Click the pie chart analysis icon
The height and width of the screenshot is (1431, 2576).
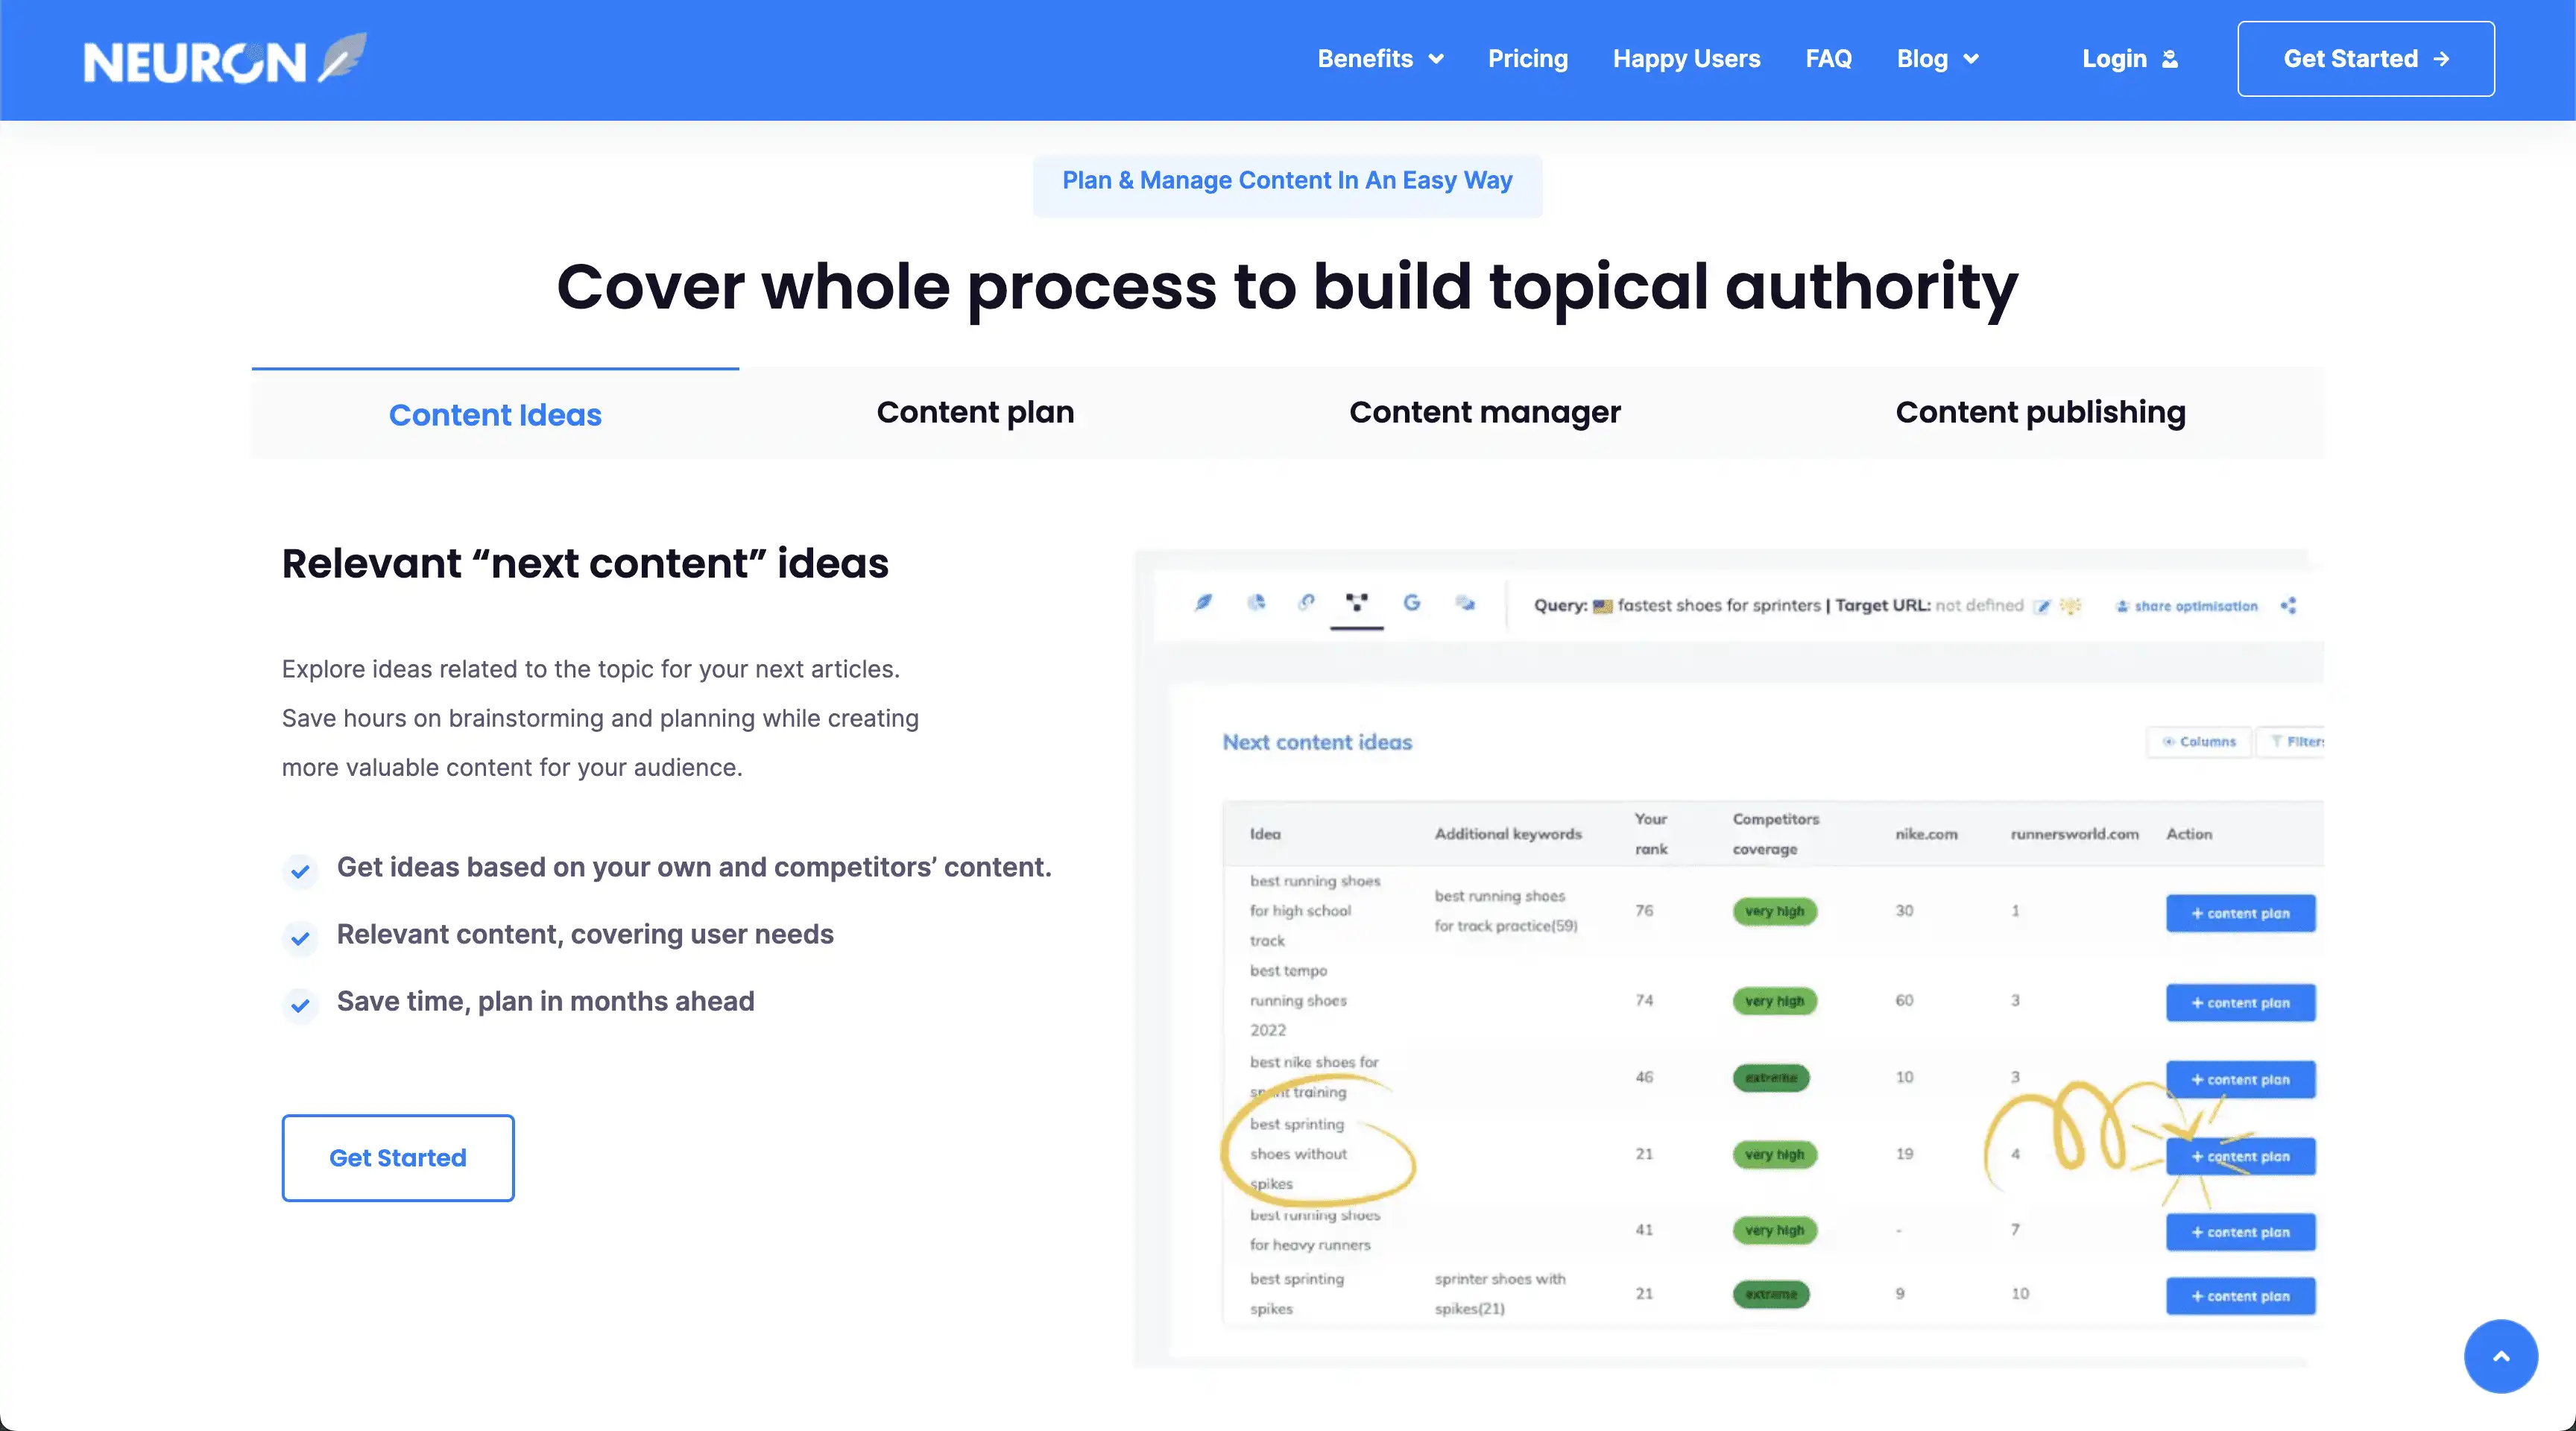pyautogui.click(x=1256, y=602)
